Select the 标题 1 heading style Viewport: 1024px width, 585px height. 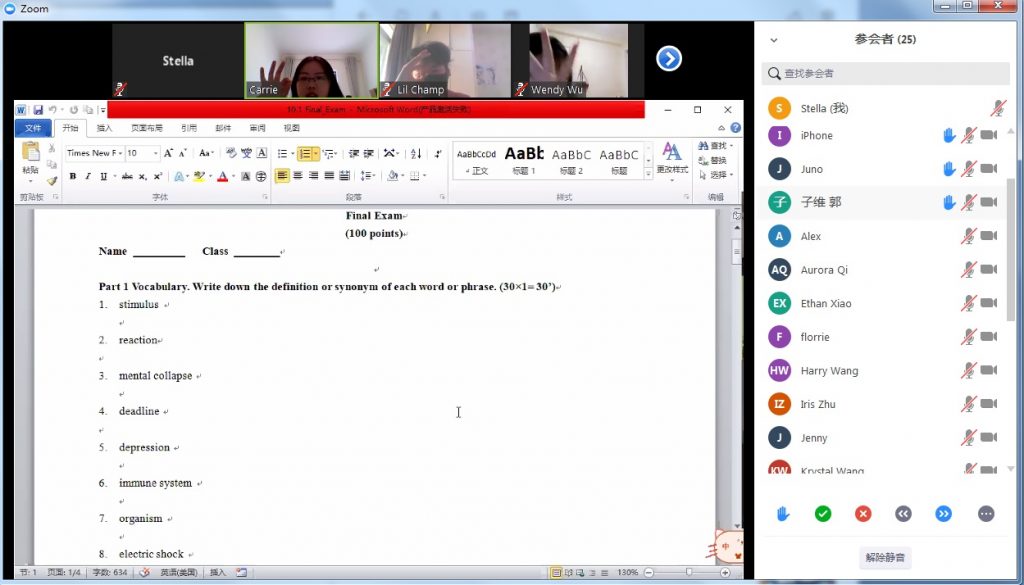pyautogui.click(x=524, y=160)
